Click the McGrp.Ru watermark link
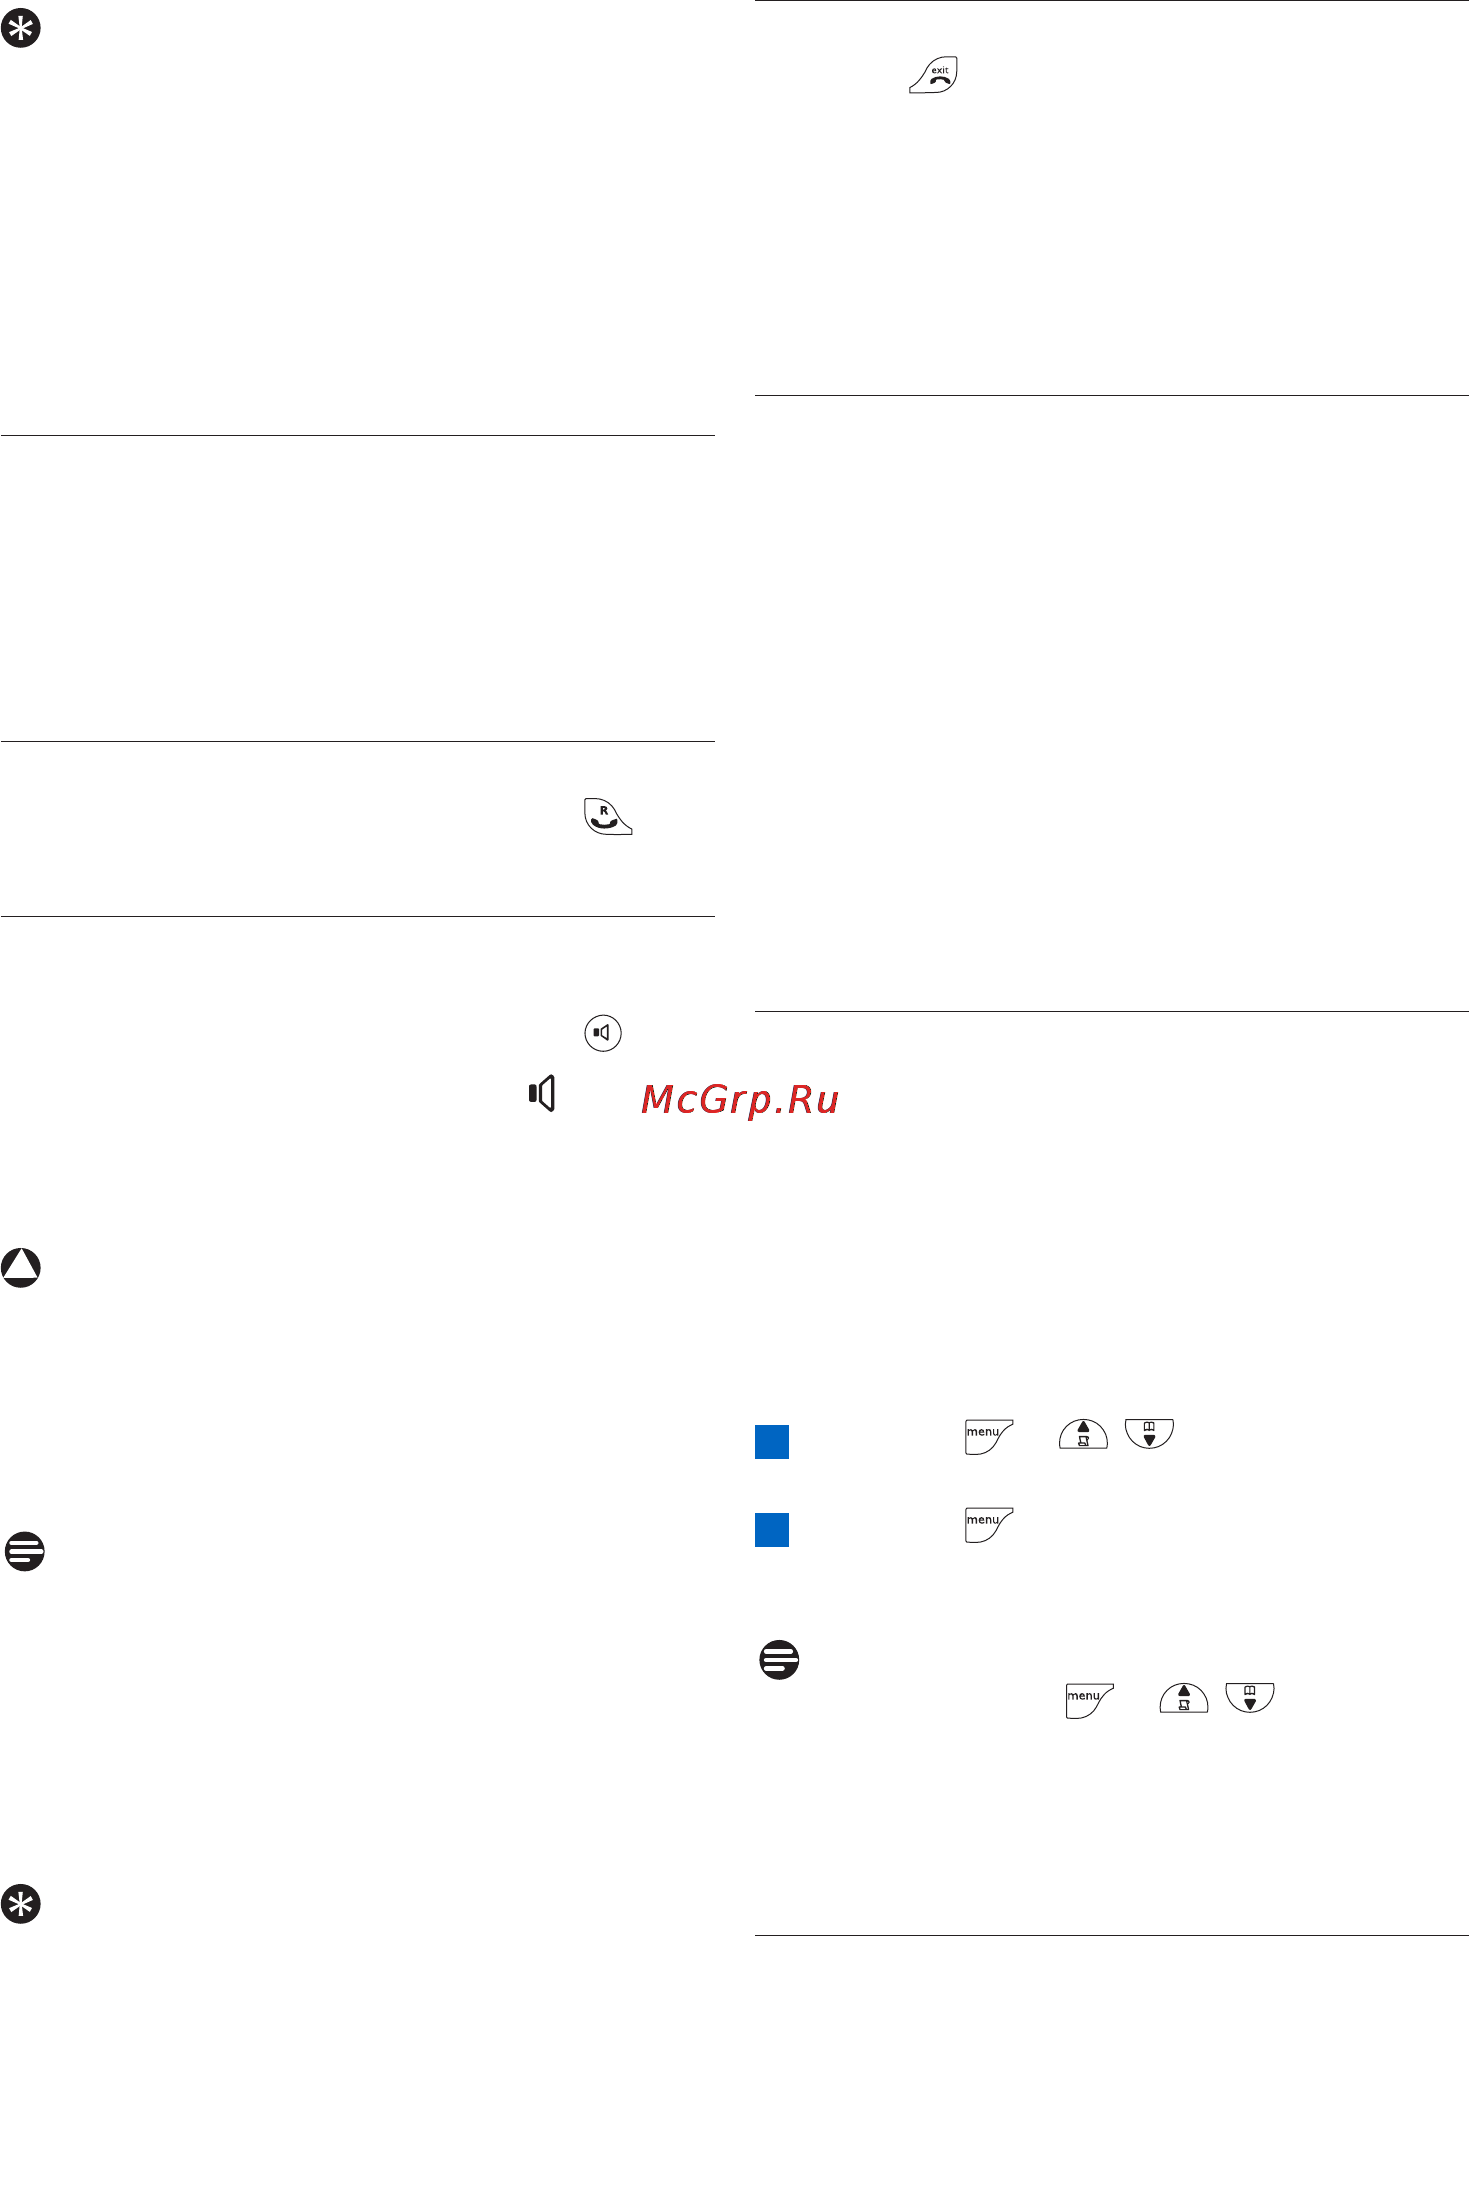1469x2197 pixels. 740,1099
